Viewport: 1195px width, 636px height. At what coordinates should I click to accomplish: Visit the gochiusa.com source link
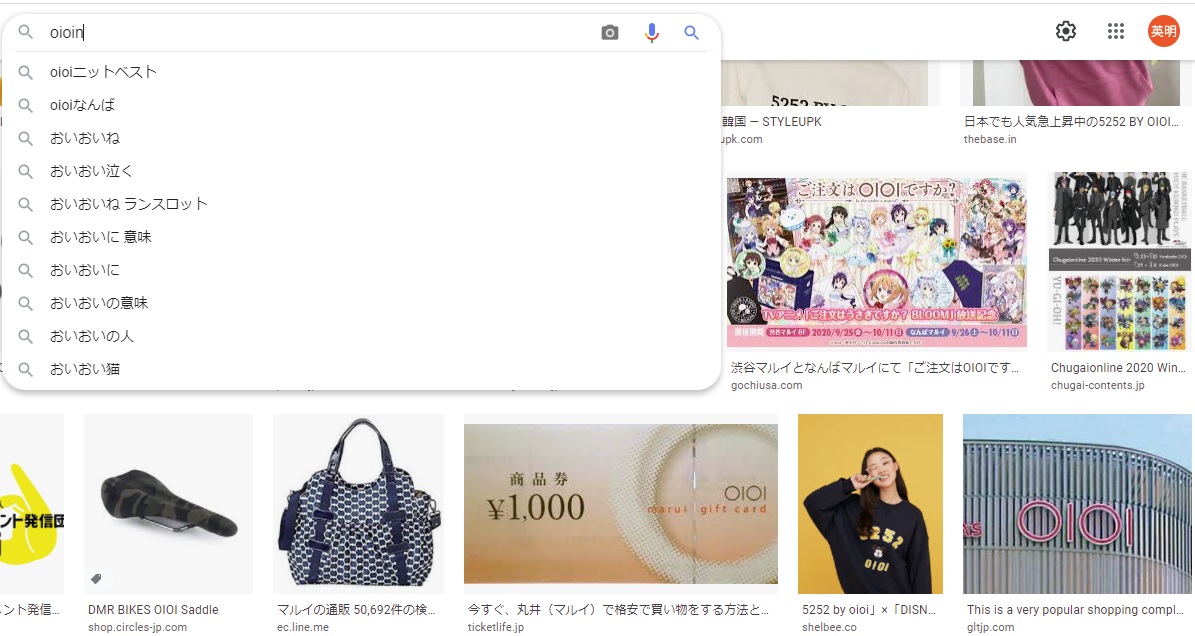[x=766, y=385]
